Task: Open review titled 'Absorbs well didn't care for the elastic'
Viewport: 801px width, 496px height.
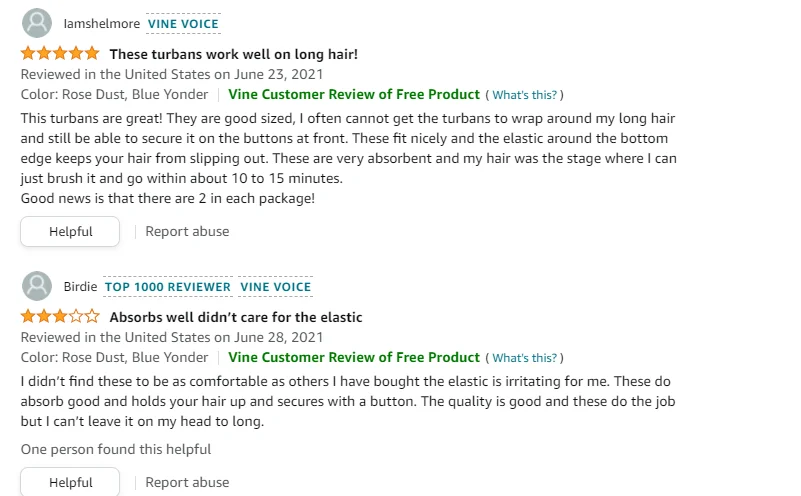Action: pos(235,317)
